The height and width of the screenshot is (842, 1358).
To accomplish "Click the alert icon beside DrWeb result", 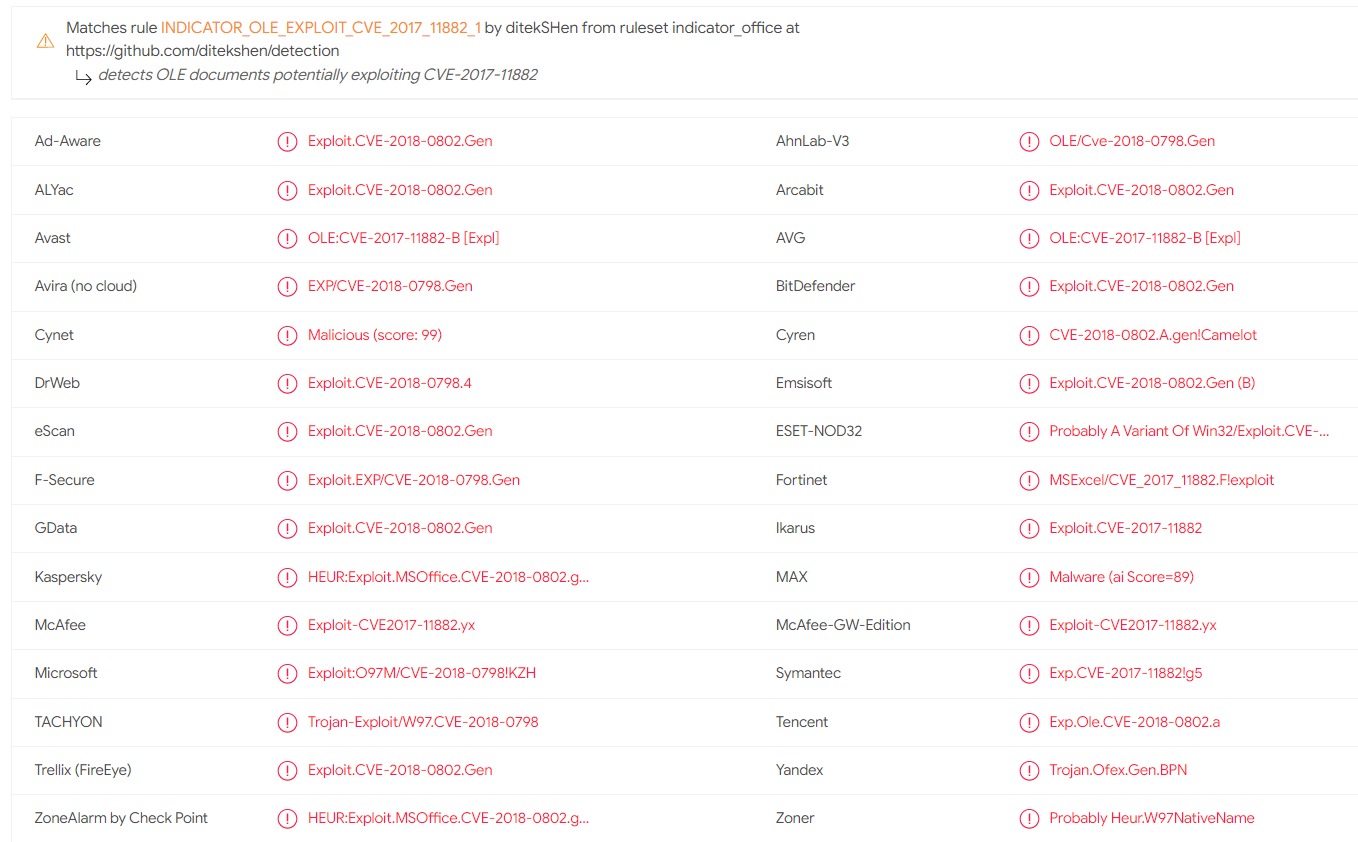I will coord(287,384).
